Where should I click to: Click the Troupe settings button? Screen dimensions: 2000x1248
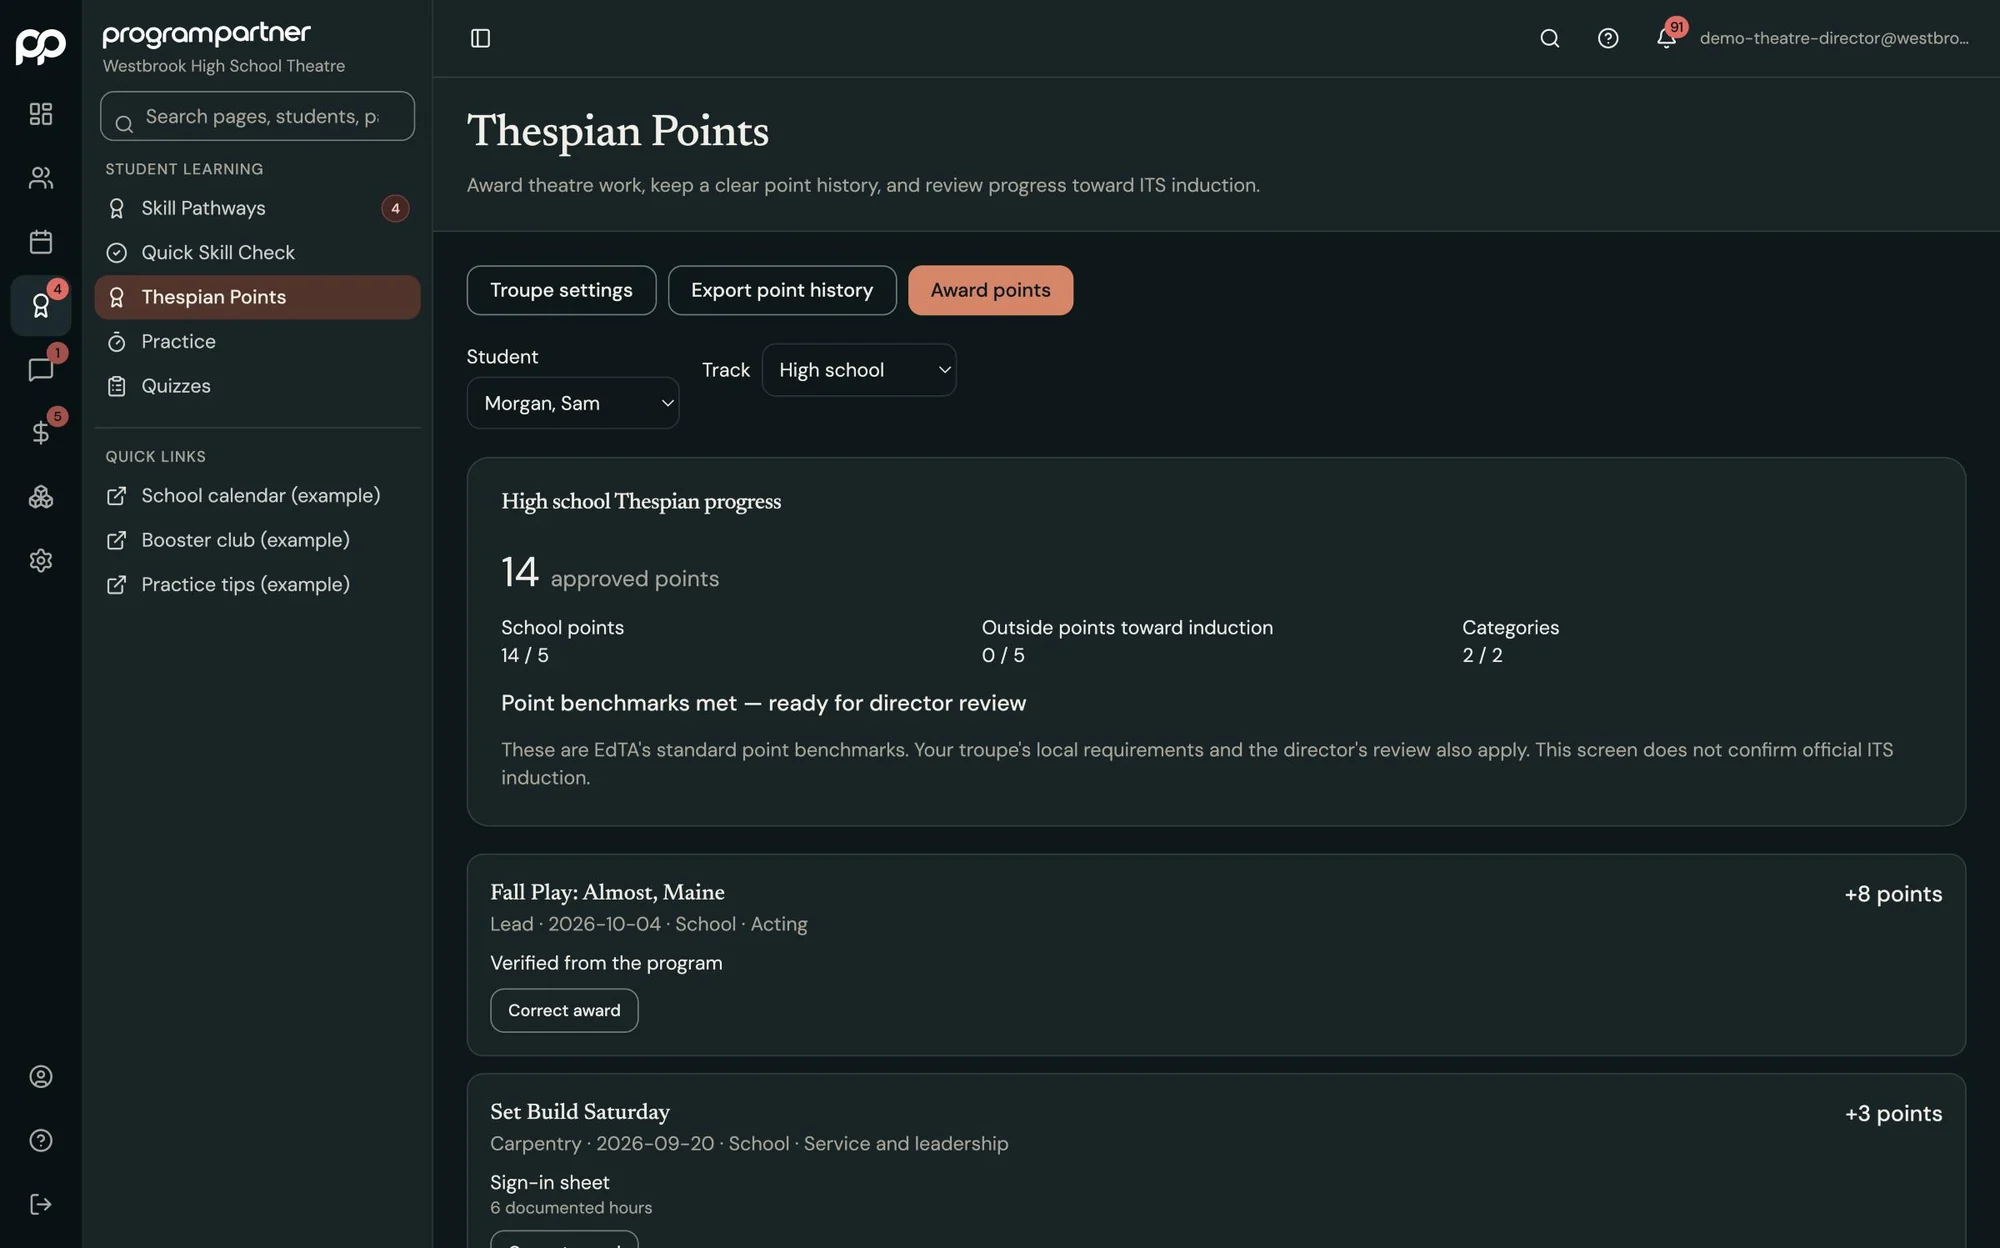561,290
